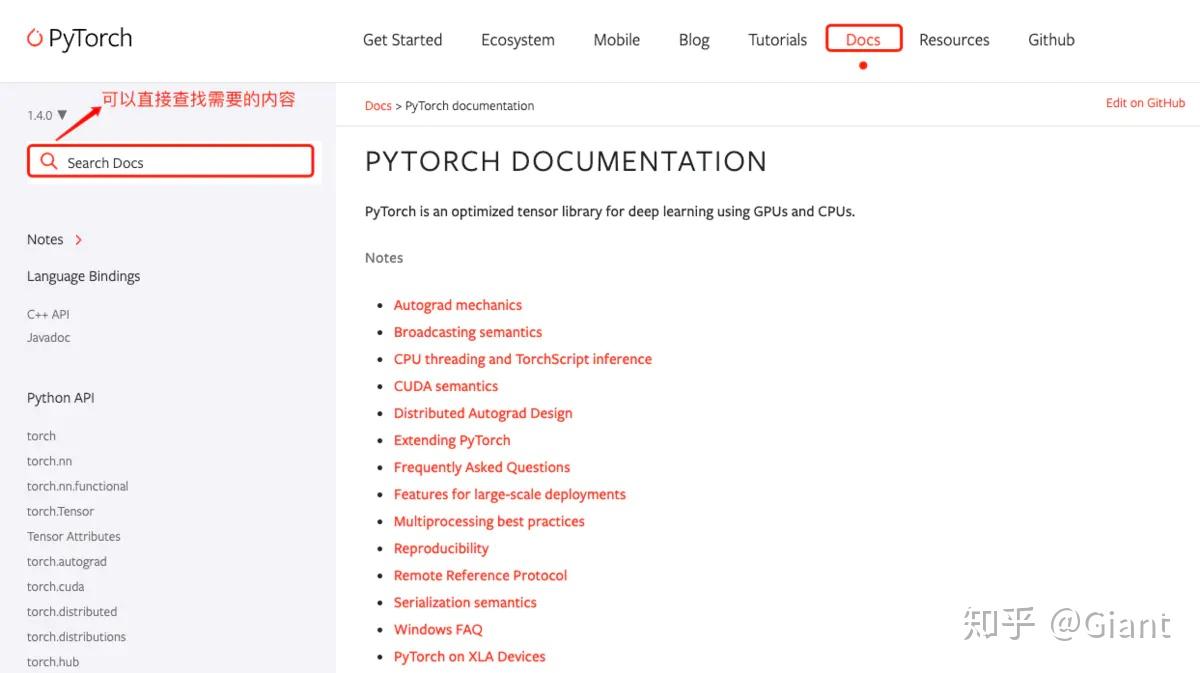Switch to the Tutorials section
Viewport: 1200px width, 673px height.
click(x=777, y=40)
